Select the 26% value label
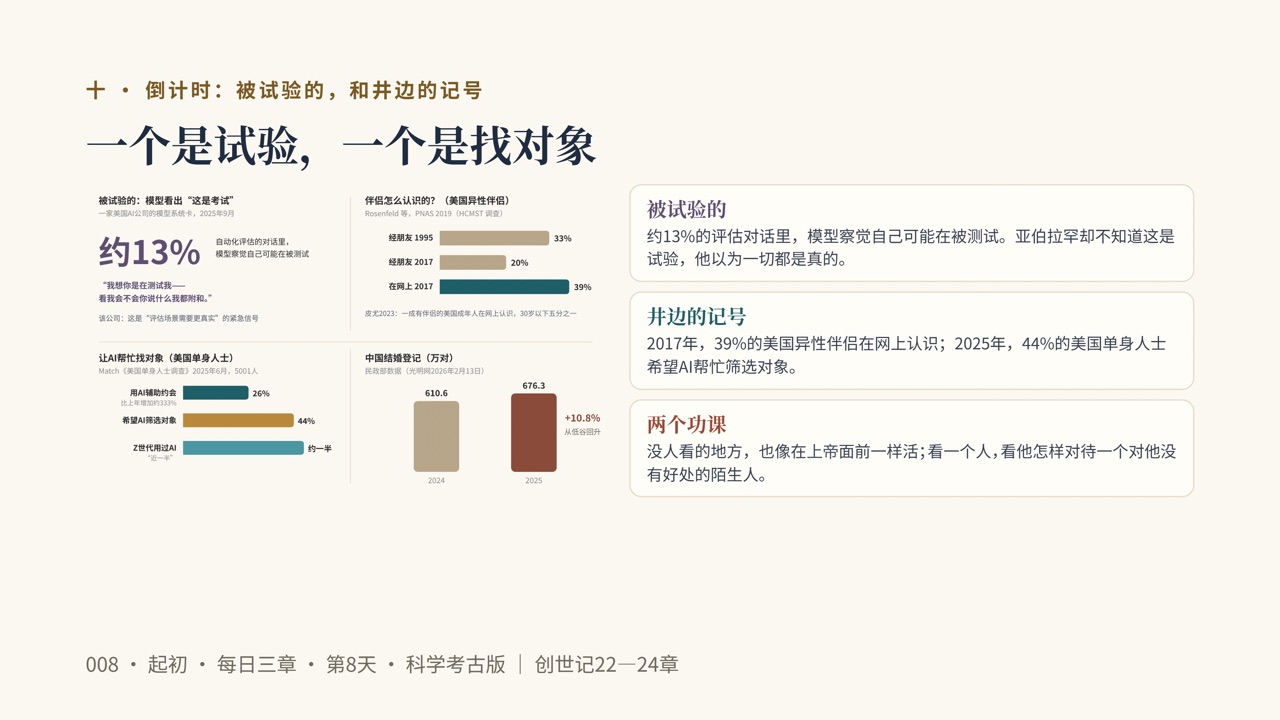The image size is (1280, 720). (261, 393)
